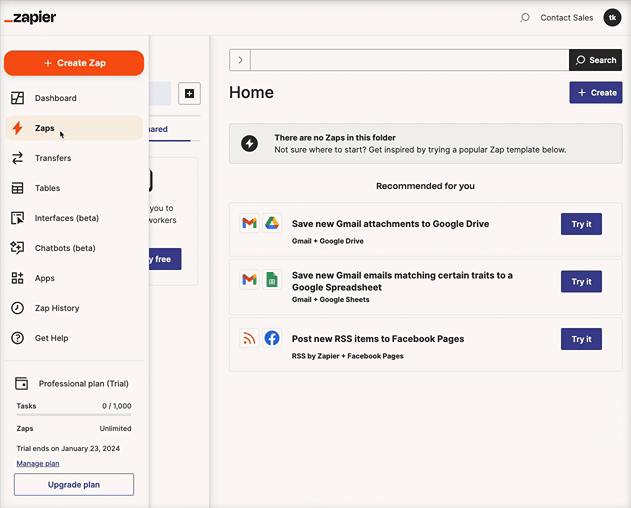Open the tk user avatar menu
The image size is (631, 508).
612,17
